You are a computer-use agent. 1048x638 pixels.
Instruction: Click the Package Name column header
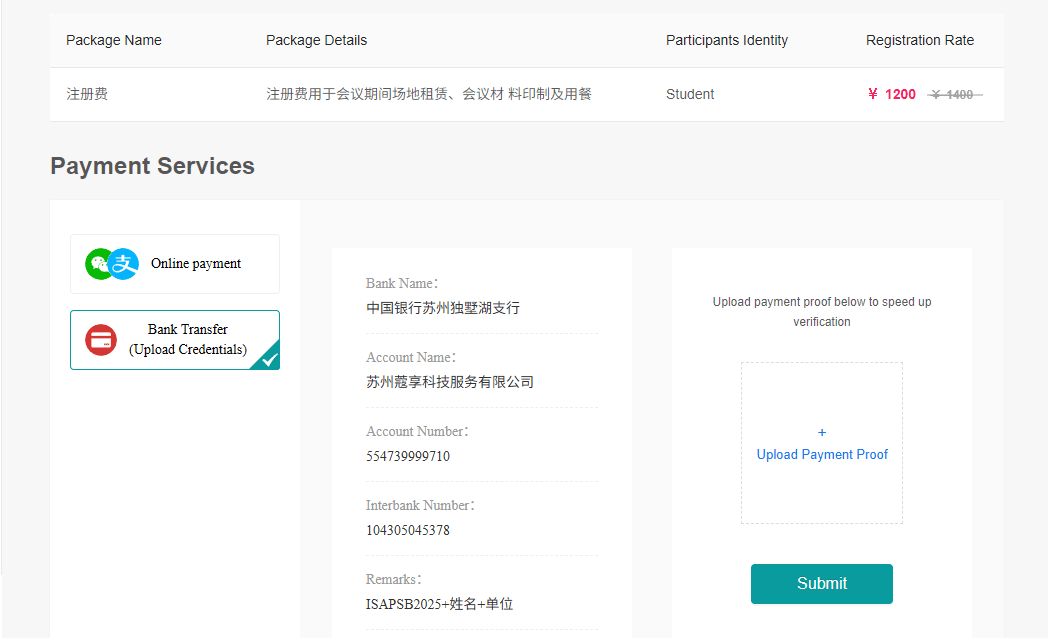click(x=114, y=41)
